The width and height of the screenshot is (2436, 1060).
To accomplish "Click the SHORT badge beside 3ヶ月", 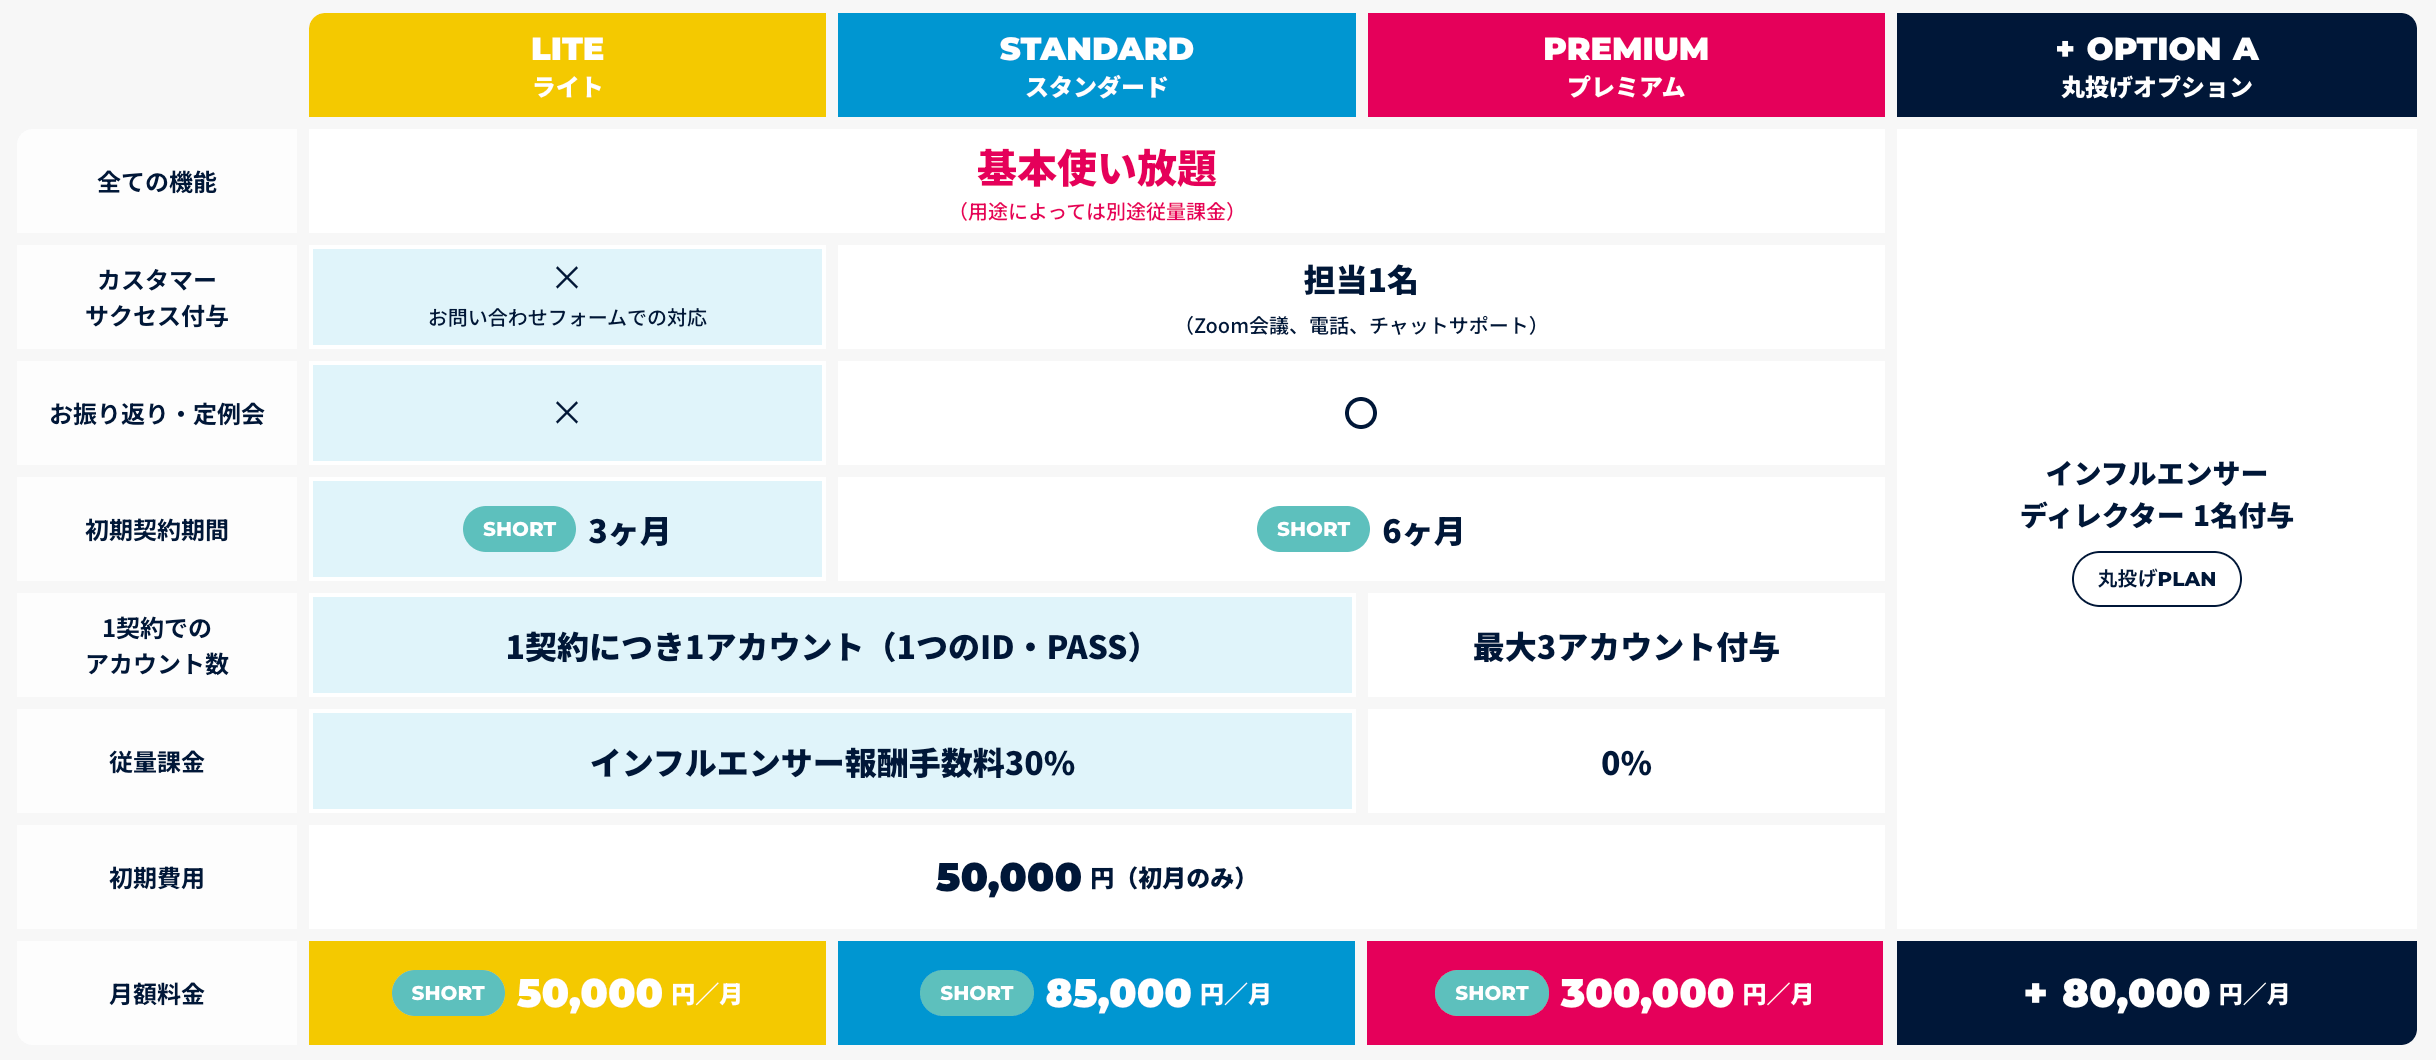I will [x=519, y=529].
